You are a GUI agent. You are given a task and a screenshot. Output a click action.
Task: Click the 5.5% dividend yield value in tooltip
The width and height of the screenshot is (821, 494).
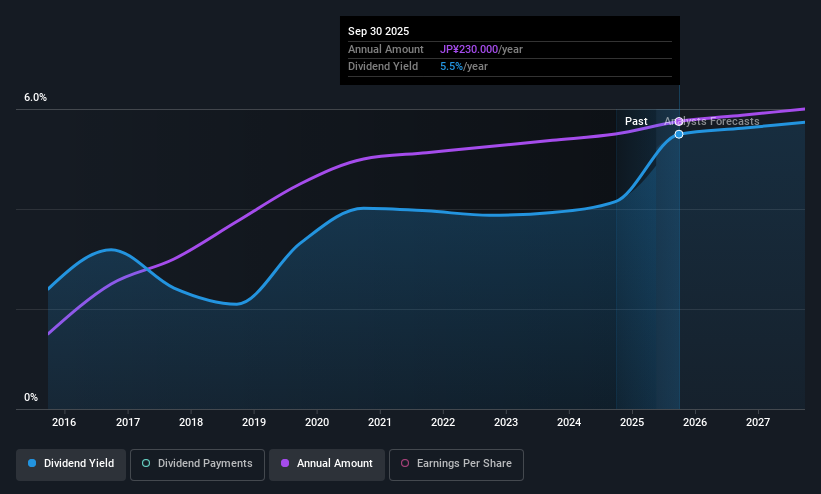point(451,67)
